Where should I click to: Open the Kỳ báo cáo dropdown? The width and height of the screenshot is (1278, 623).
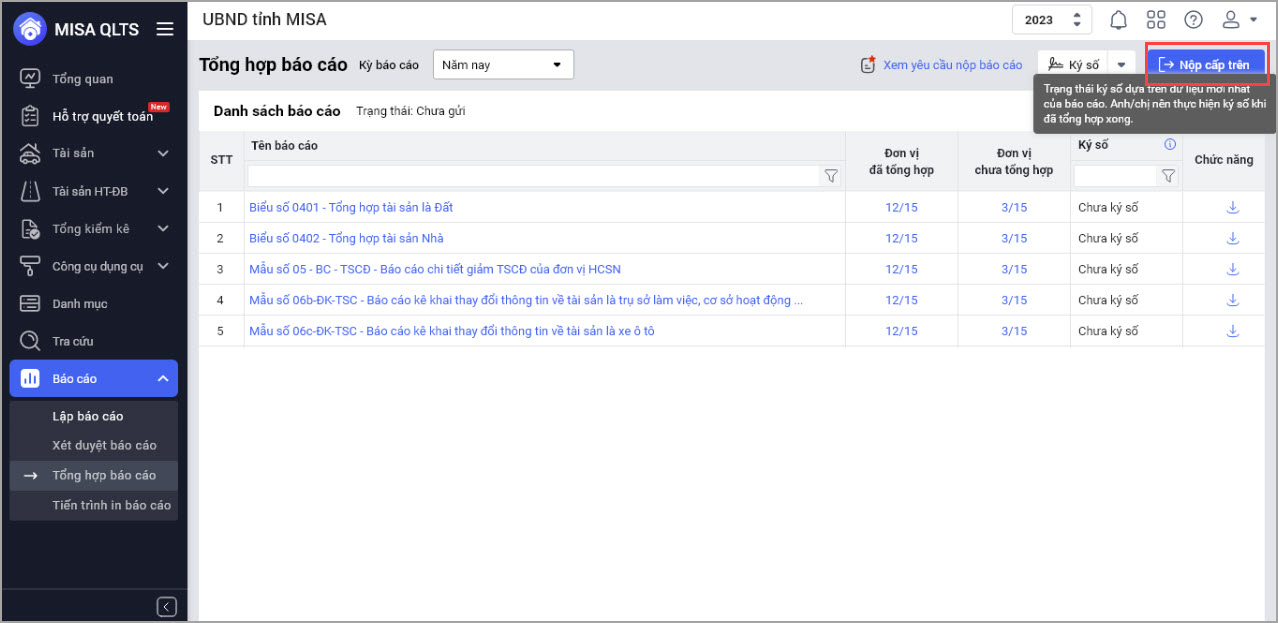tap(503, 65)
